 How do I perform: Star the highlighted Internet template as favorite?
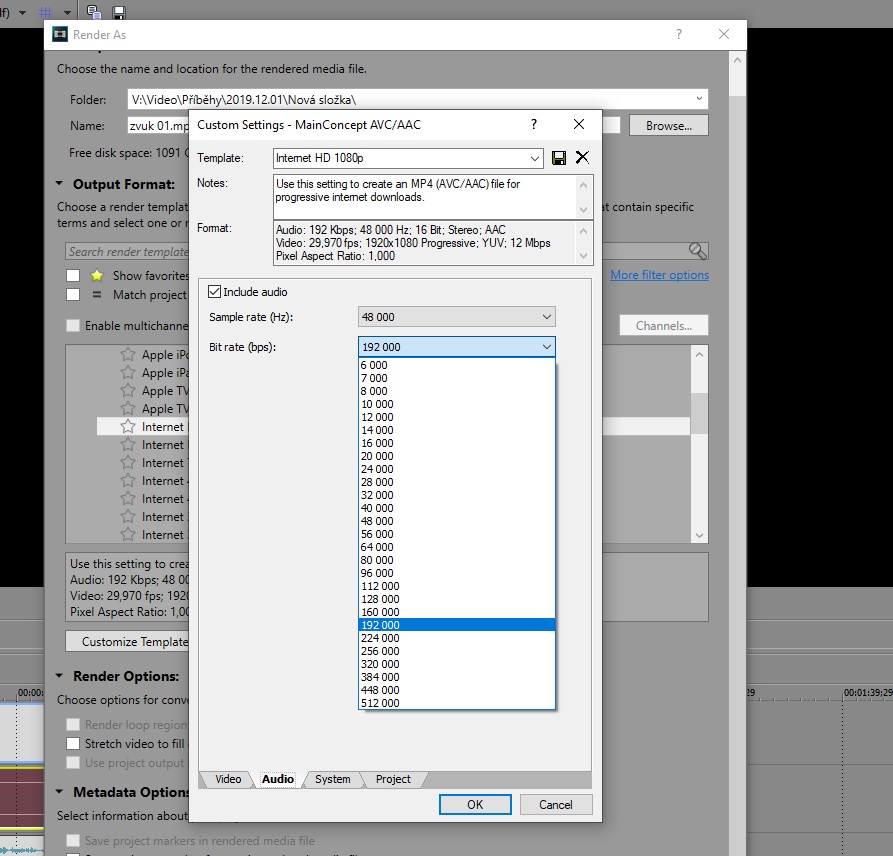pyautogui.click(x=127, y=427)
